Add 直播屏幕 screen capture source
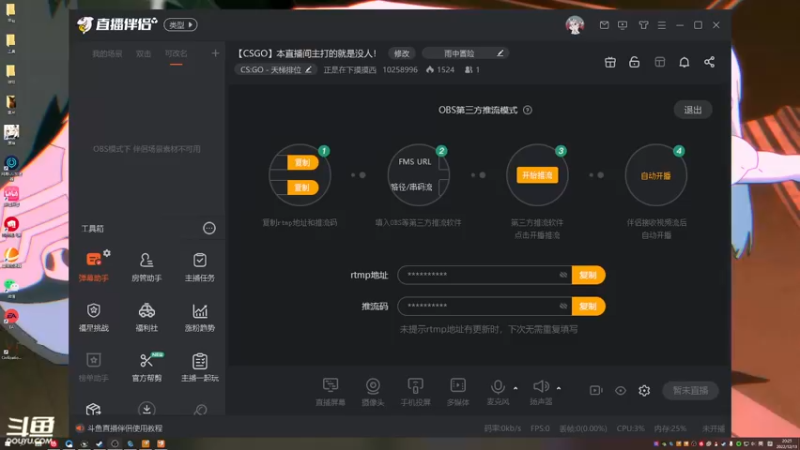The width and height of the screenshot is (800, 450). click(x=330, y=391)
